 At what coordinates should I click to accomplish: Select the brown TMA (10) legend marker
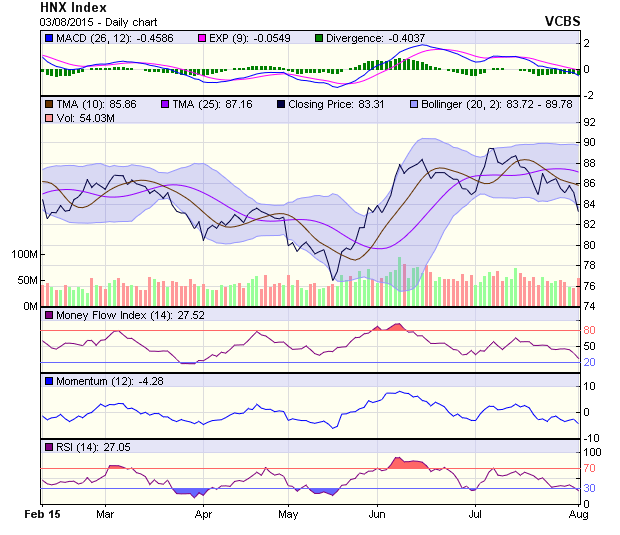[x=48, y=103]
